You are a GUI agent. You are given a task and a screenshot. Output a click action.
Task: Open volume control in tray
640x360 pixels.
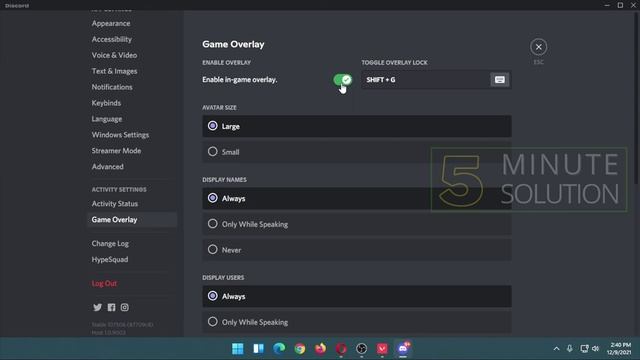596,349
